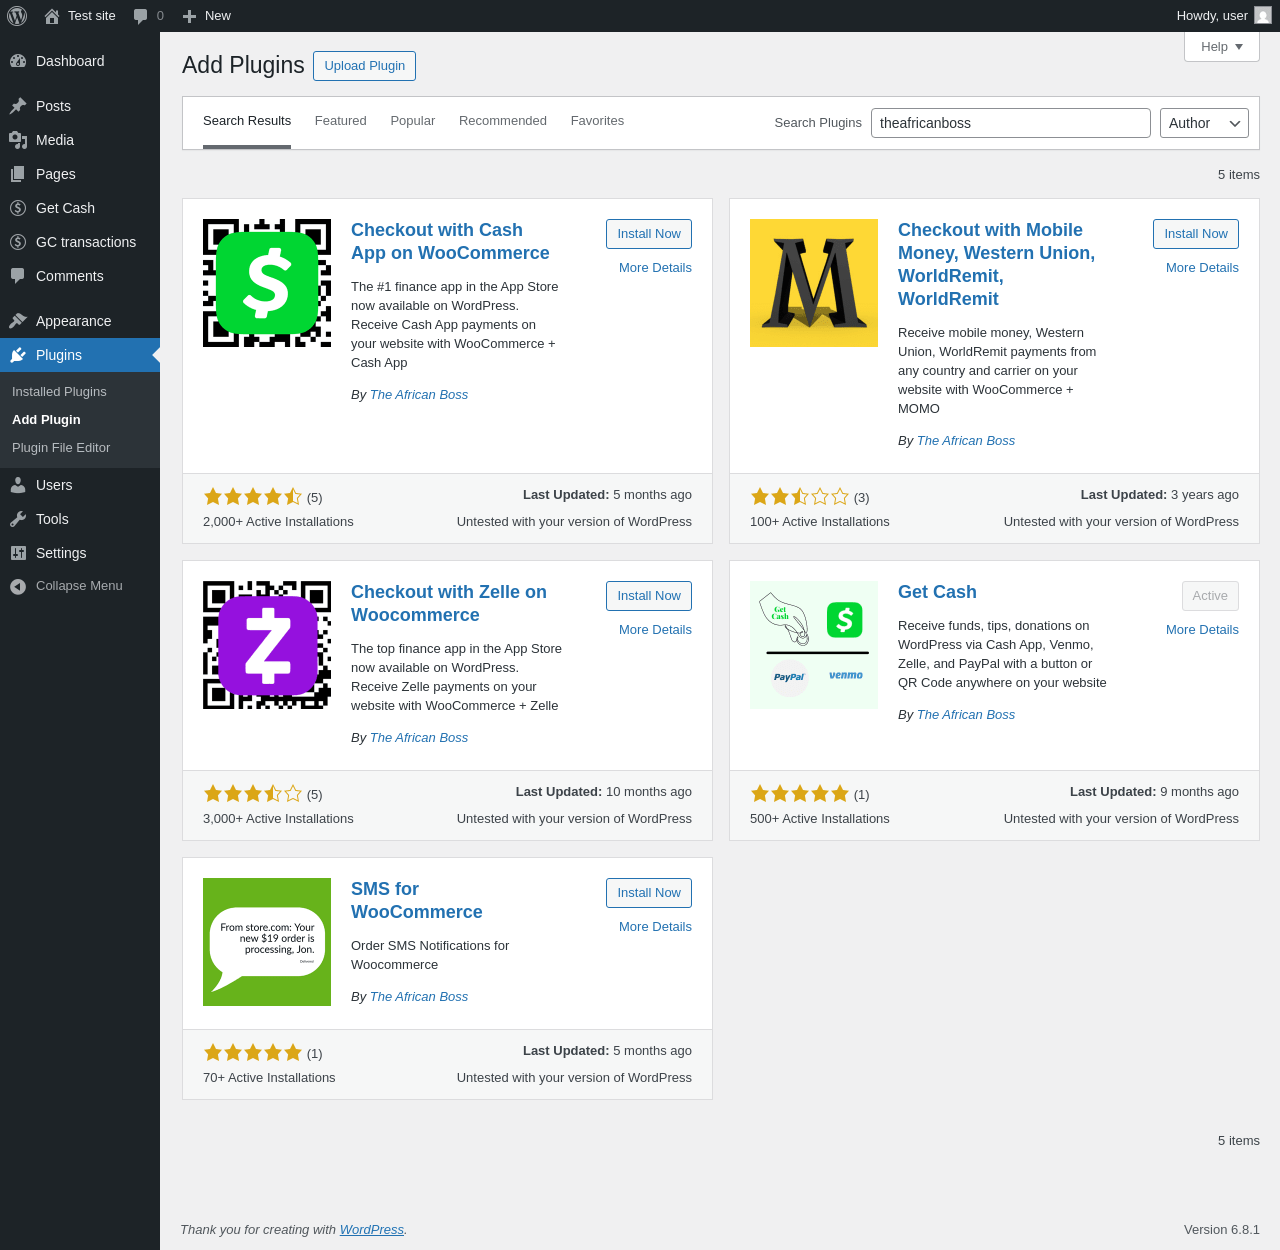Open More Details for SMS for WooCommerce
This screenshot has height=1250, width=1280.
655,927
